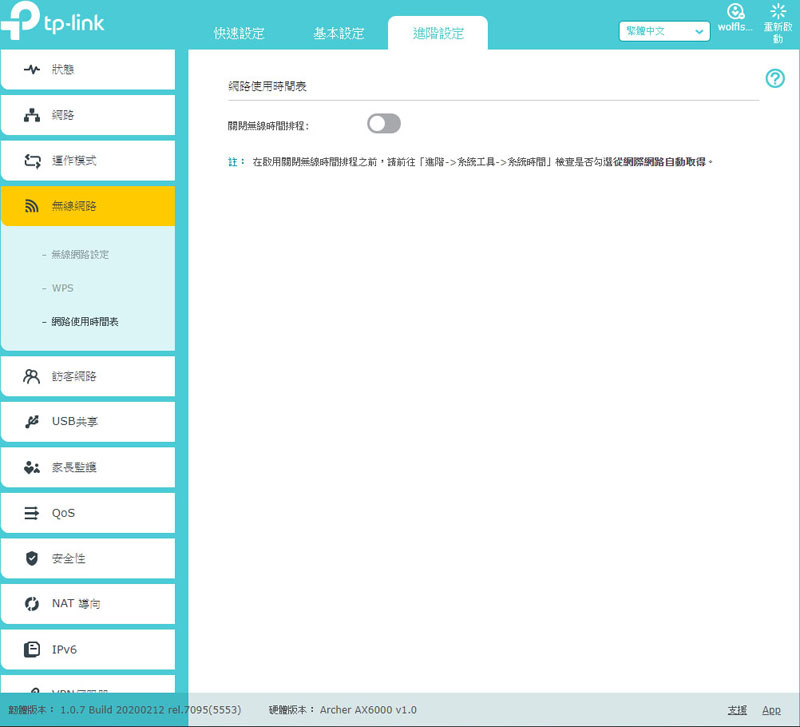Click the 狀態 status pulse icon
This screenshot has height=727, width=800.
[32, 69]
